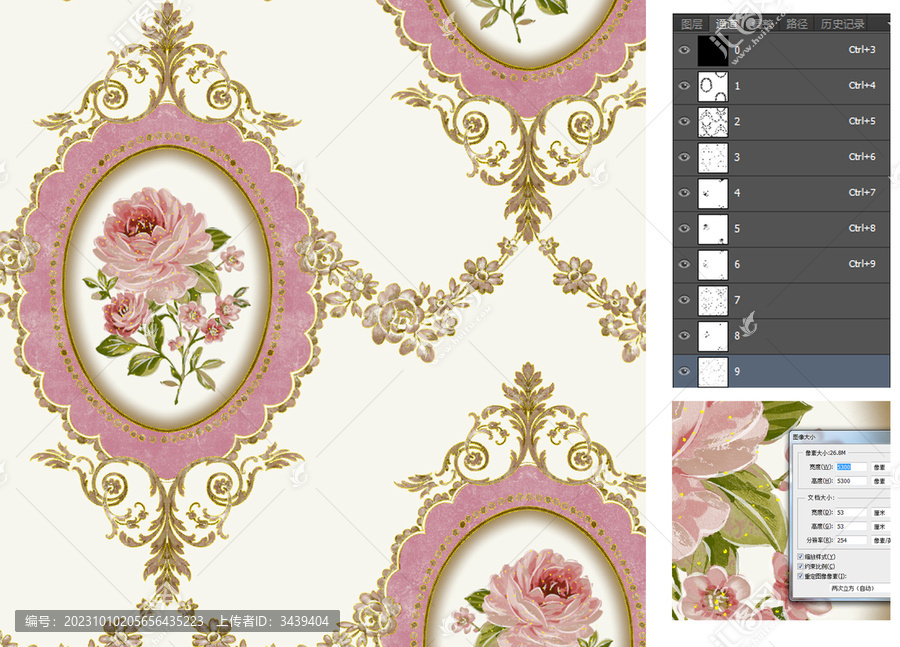Toggle the 约束比例(C) checkbox
The image size is (900, 647).
point(801,566)
